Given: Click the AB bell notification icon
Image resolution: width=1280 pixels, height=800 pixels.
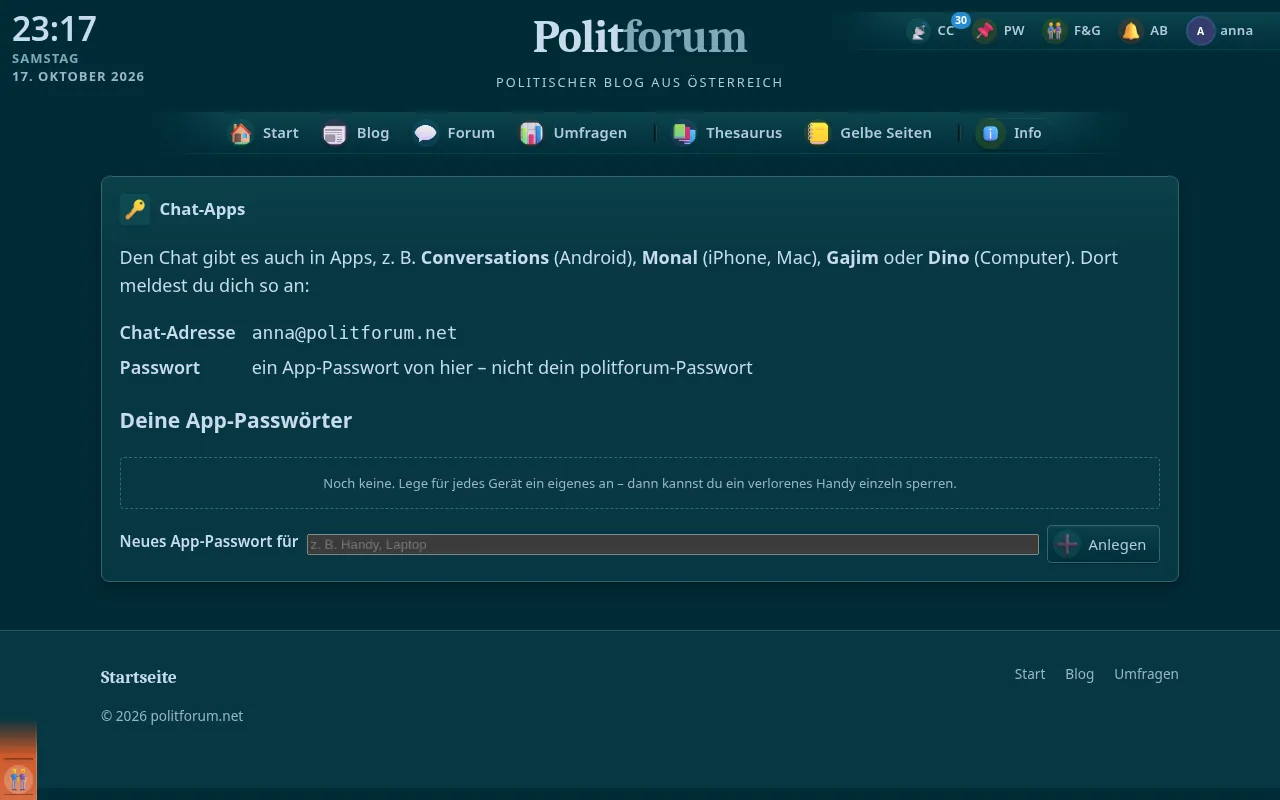Looking at the screenshot, I should point(1130,31).
